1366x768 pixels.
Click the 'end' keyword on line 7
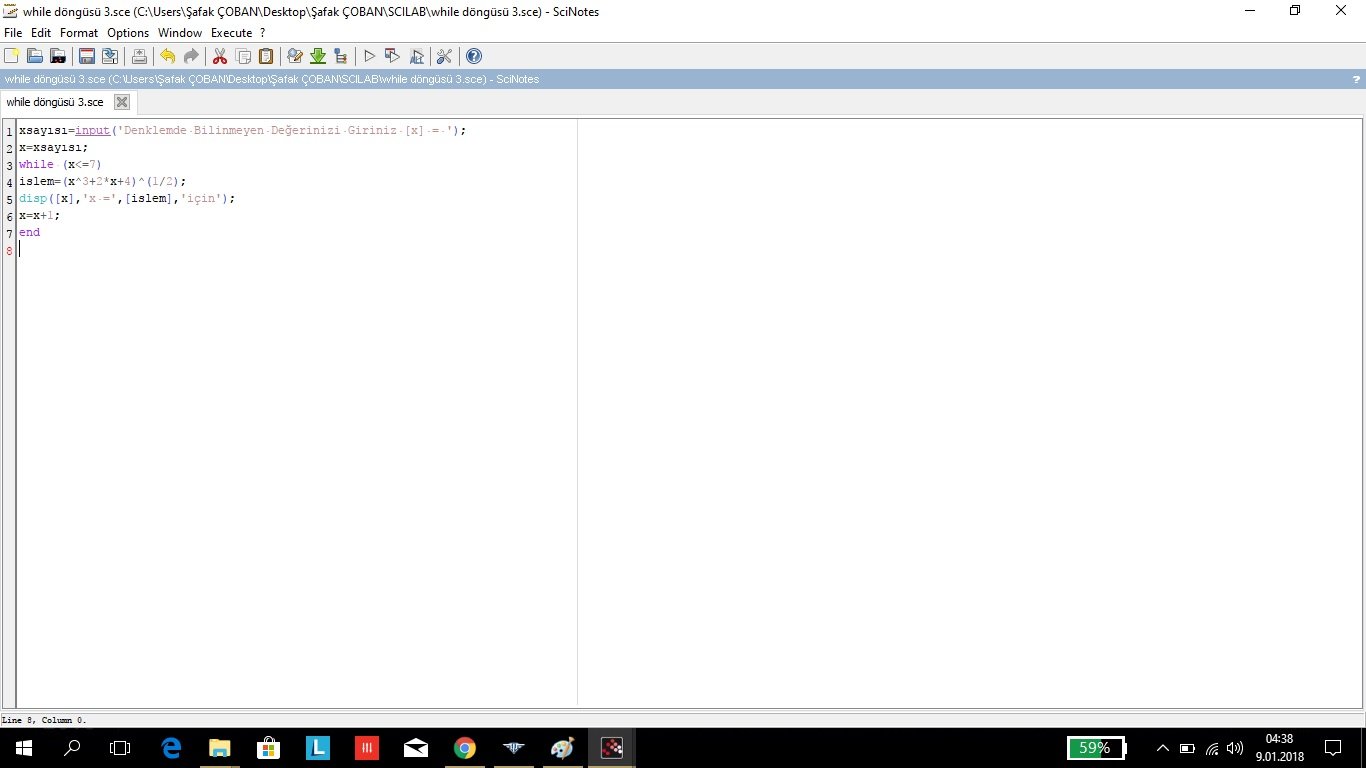click(29, 232)
